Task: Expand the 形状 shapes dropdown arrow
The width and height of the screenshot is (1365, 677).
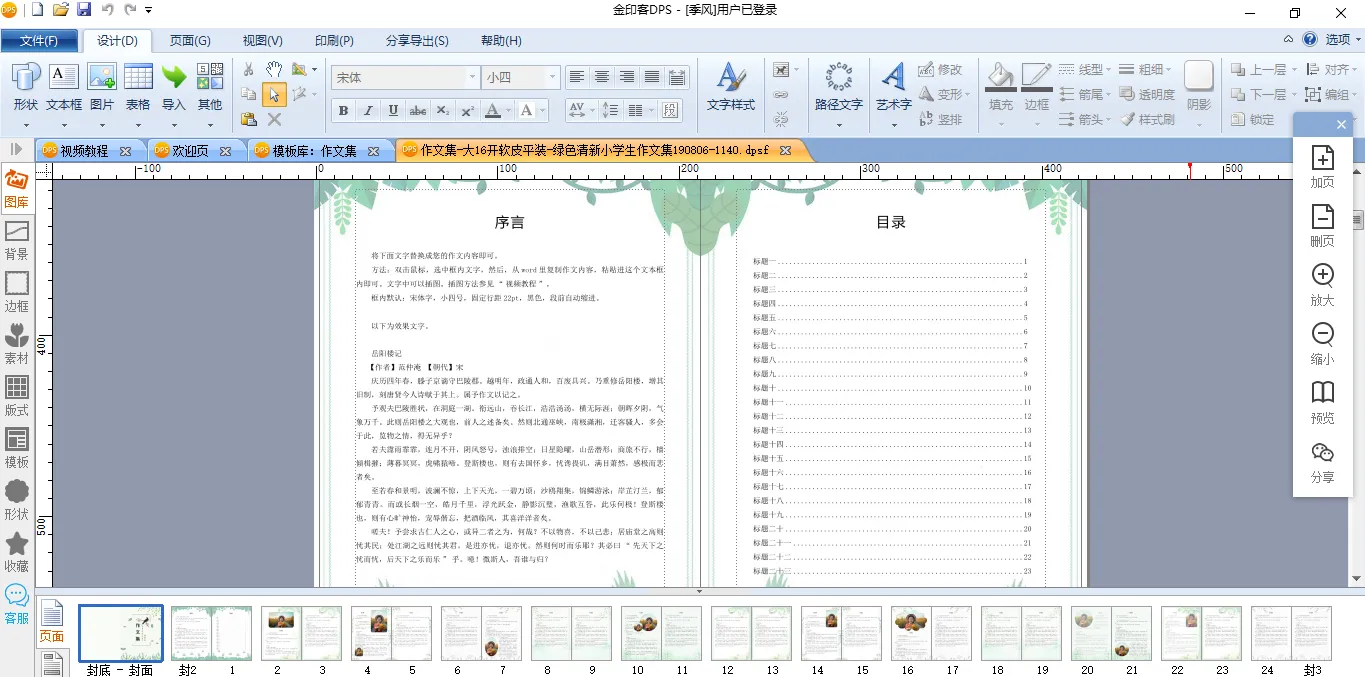Action: pyautogui.click(x=26, y=125)
